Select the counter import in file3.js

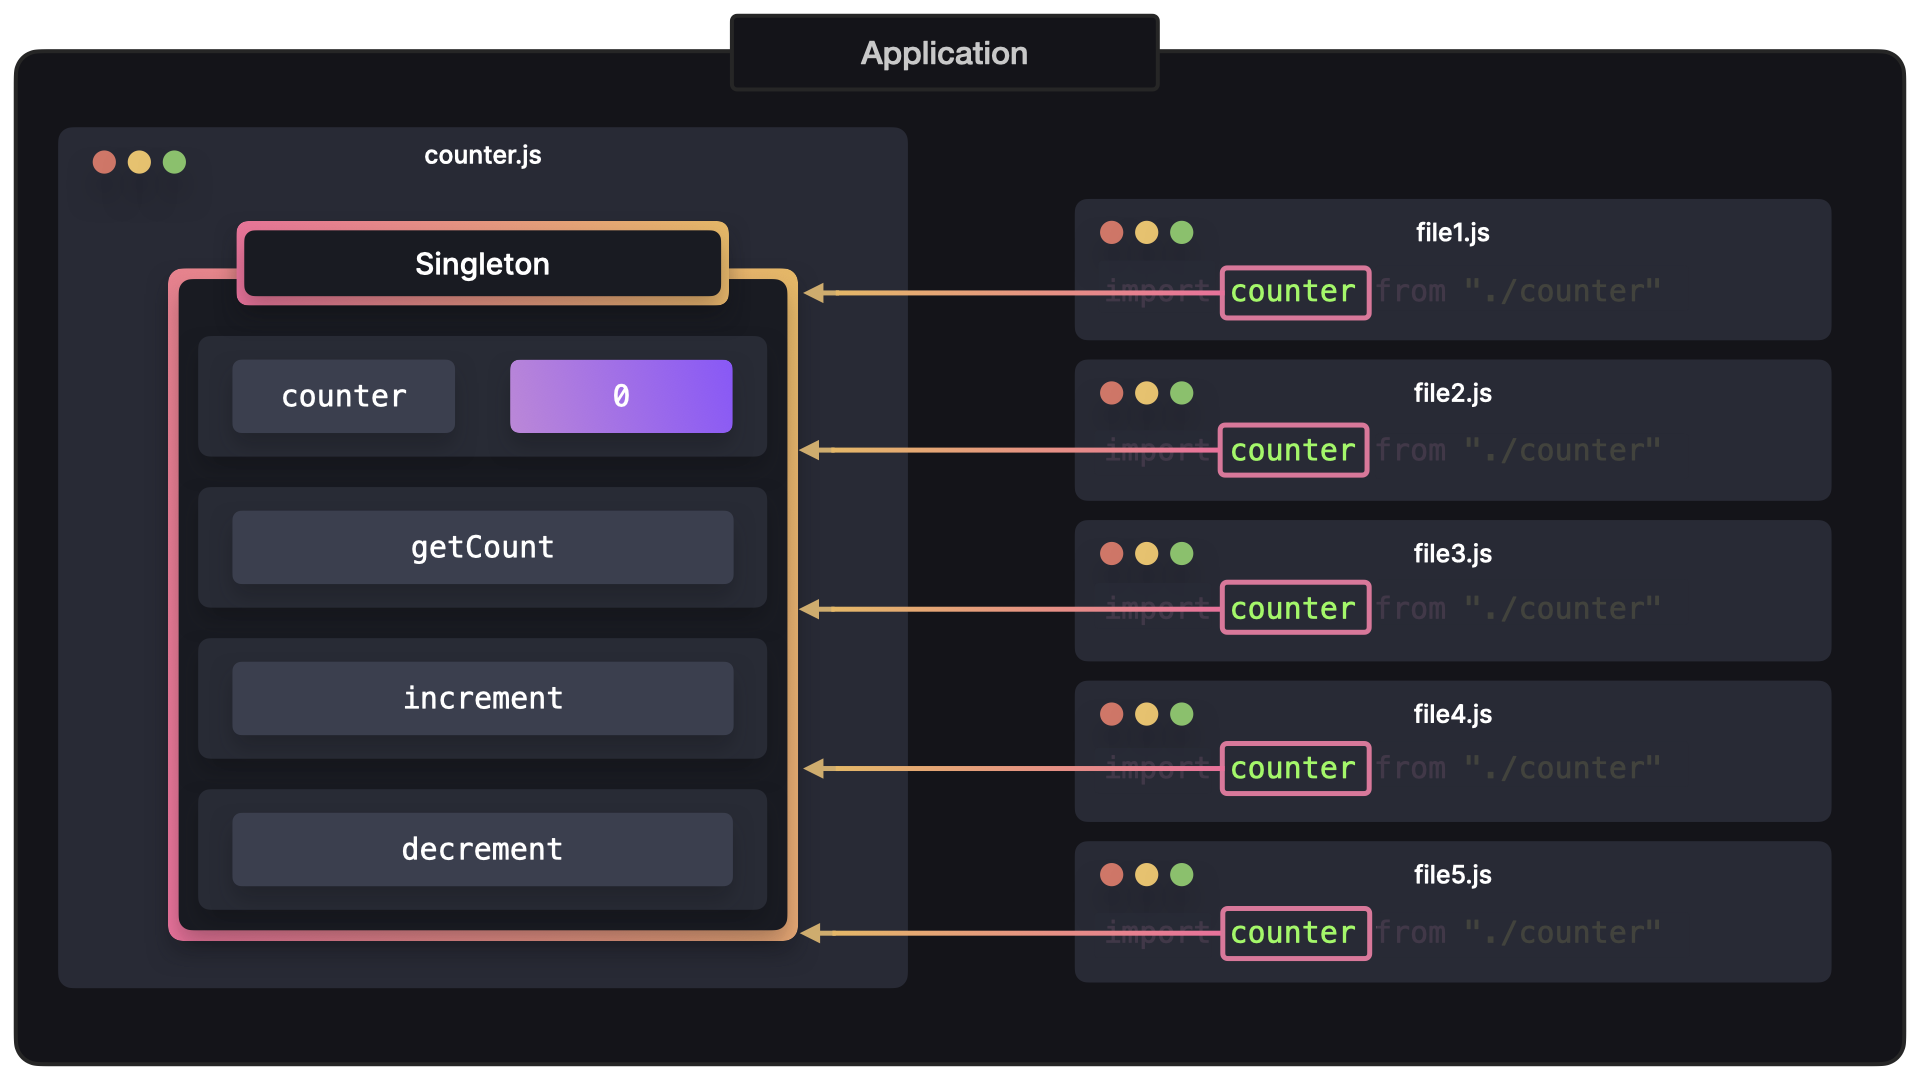point(1291,608)
